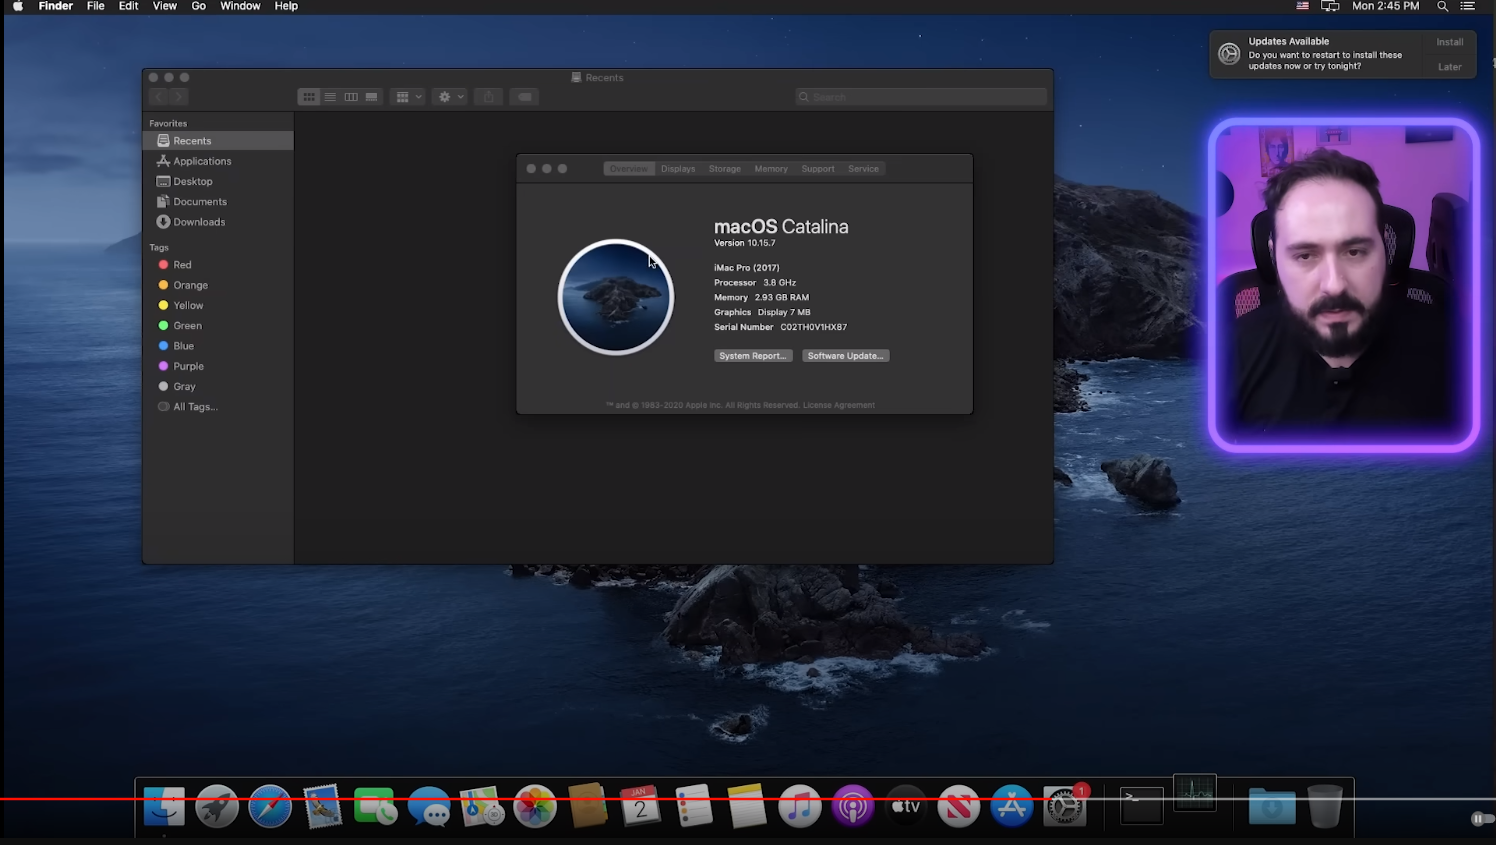Click Later in the Updates notification
Viewport: 1496px width, 845px height.
coord(1450,67)
